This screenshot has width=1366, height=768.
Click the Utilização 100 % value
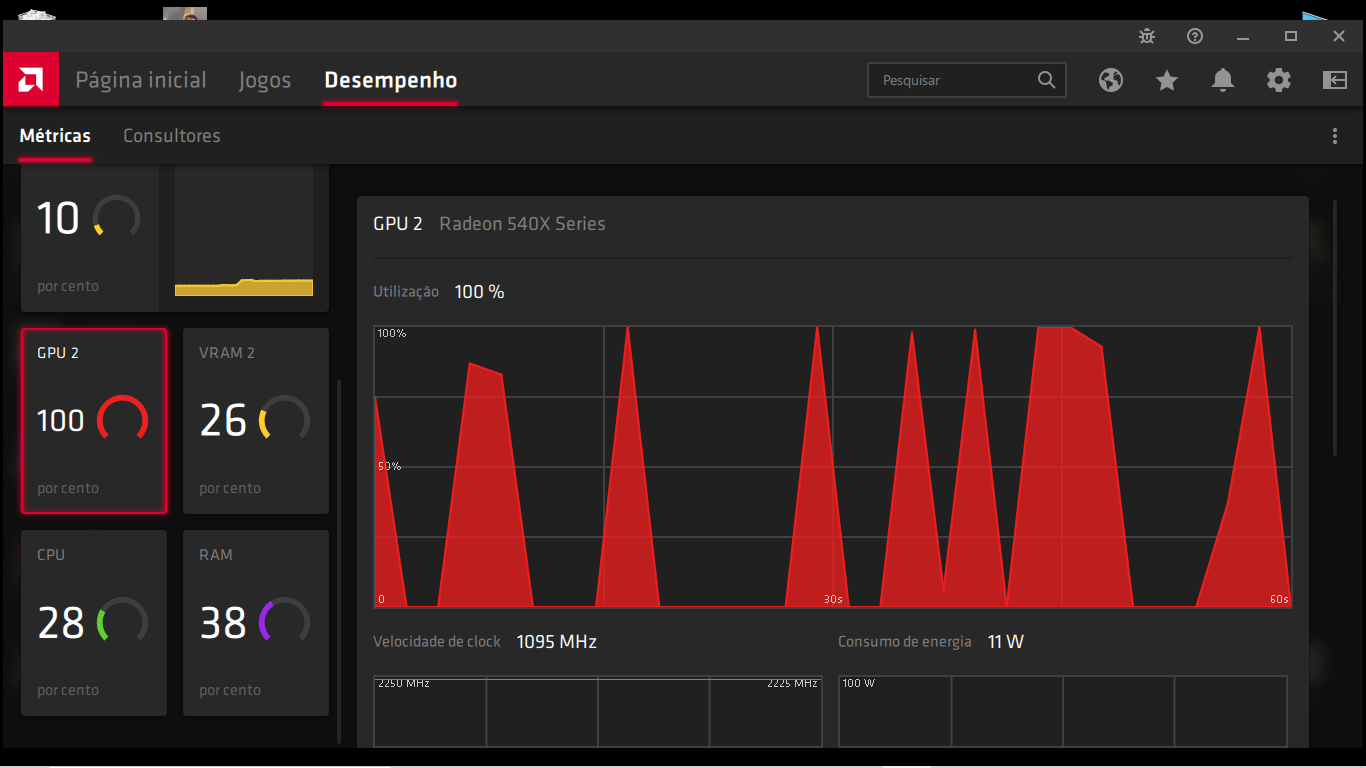pos(479,292)
